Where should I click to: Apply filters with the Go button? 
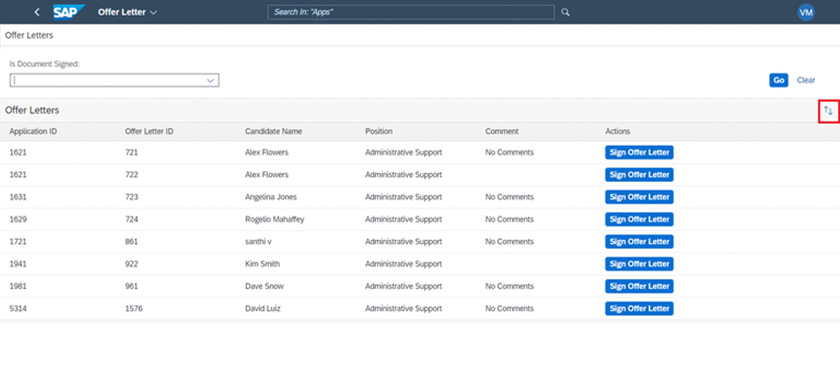point(778,80)
